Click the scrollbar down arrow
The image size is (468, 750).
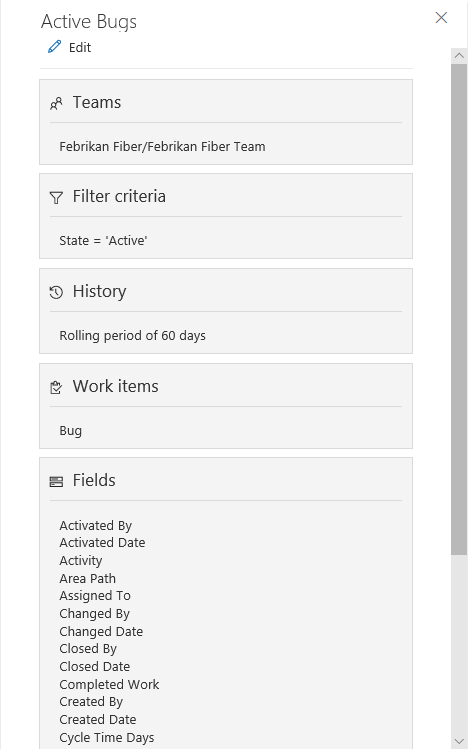[x=459, y=741]
